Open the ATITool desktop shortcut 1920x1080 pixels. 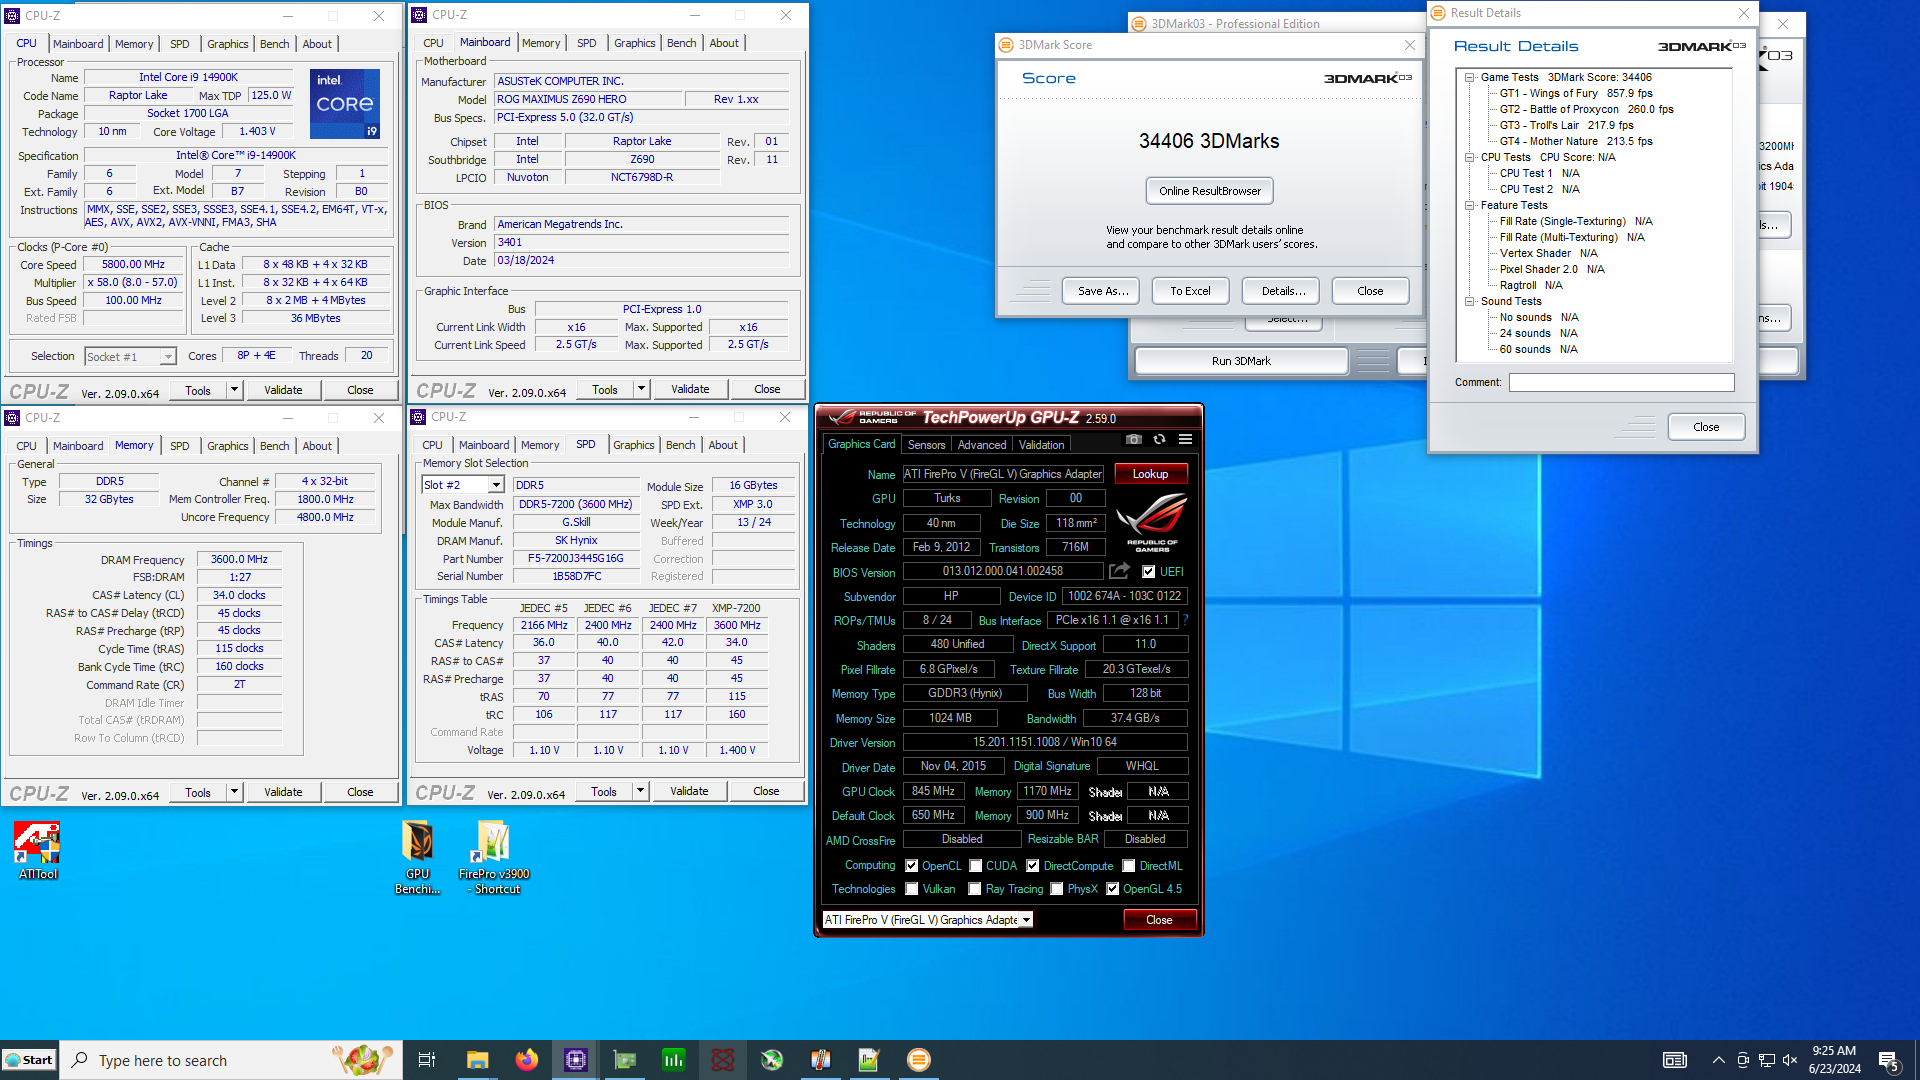pos(38,851)
